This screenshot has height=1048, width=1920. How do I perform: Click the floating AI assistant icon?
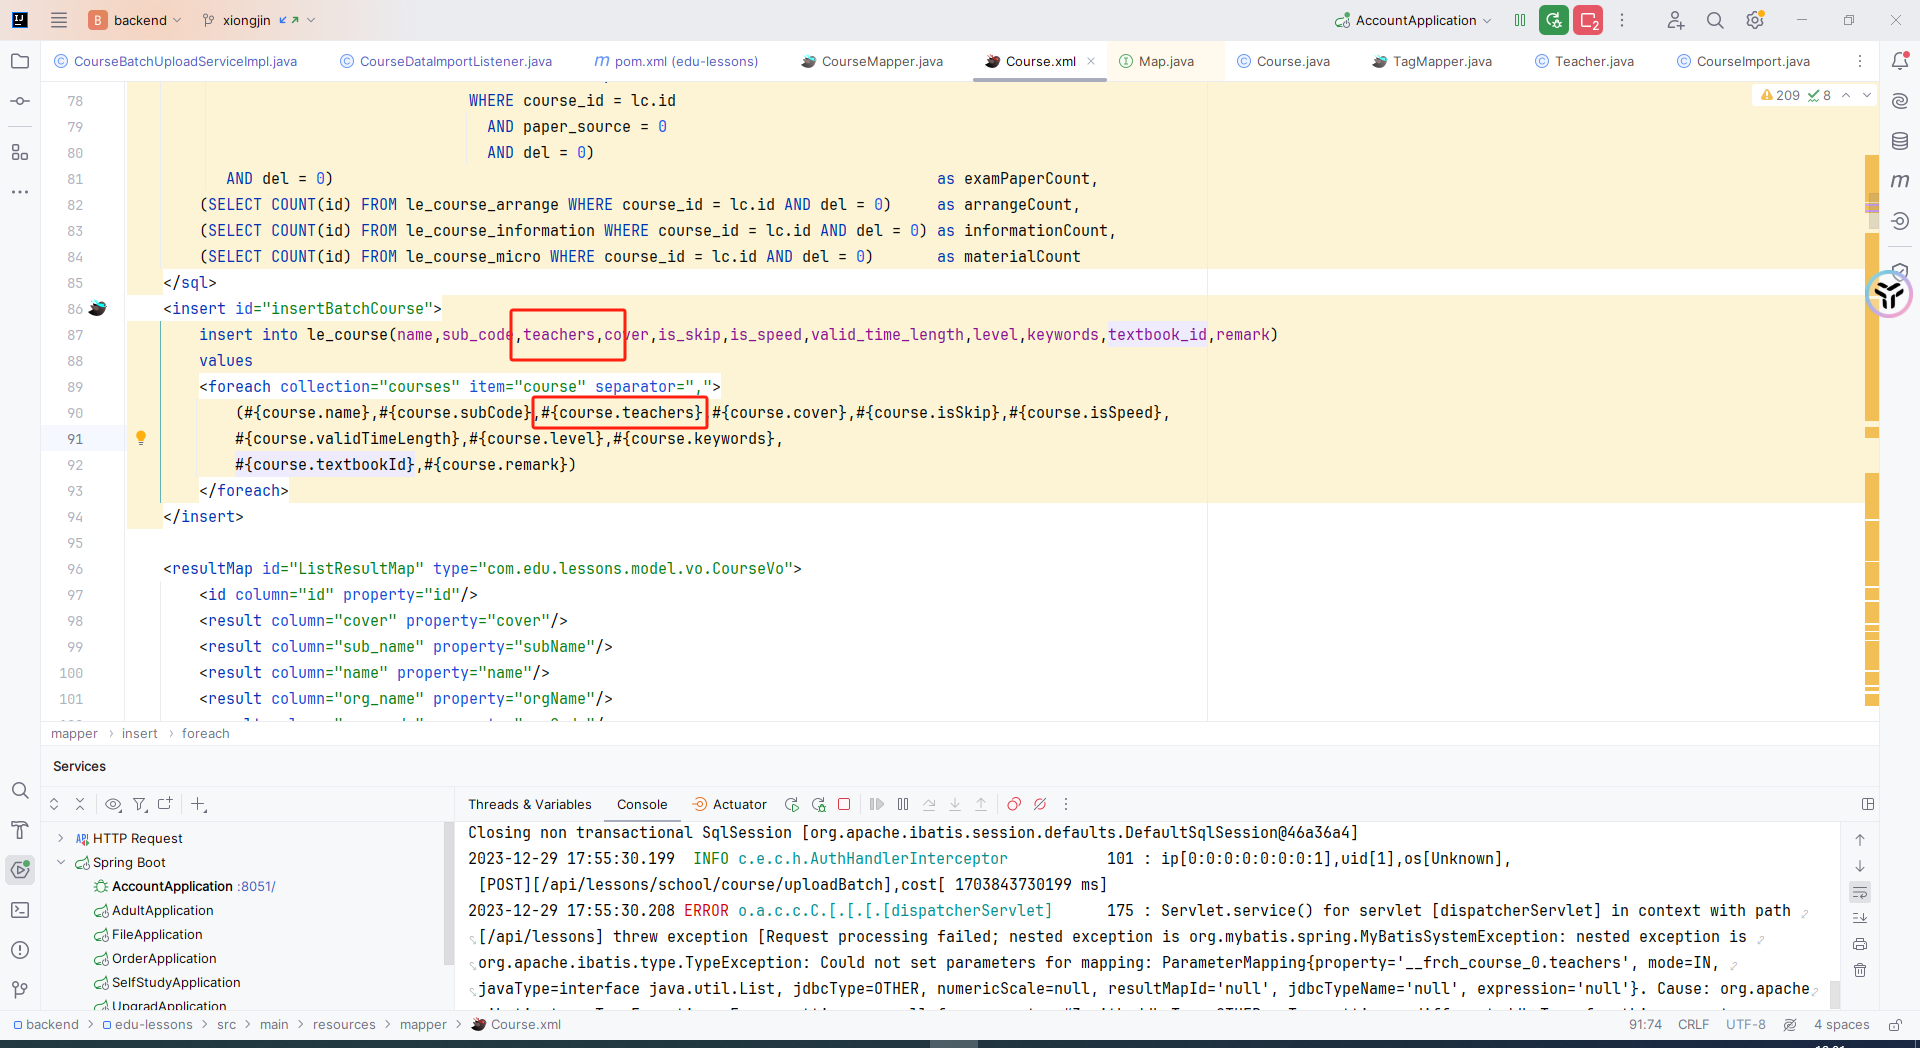coord(1889,294)
